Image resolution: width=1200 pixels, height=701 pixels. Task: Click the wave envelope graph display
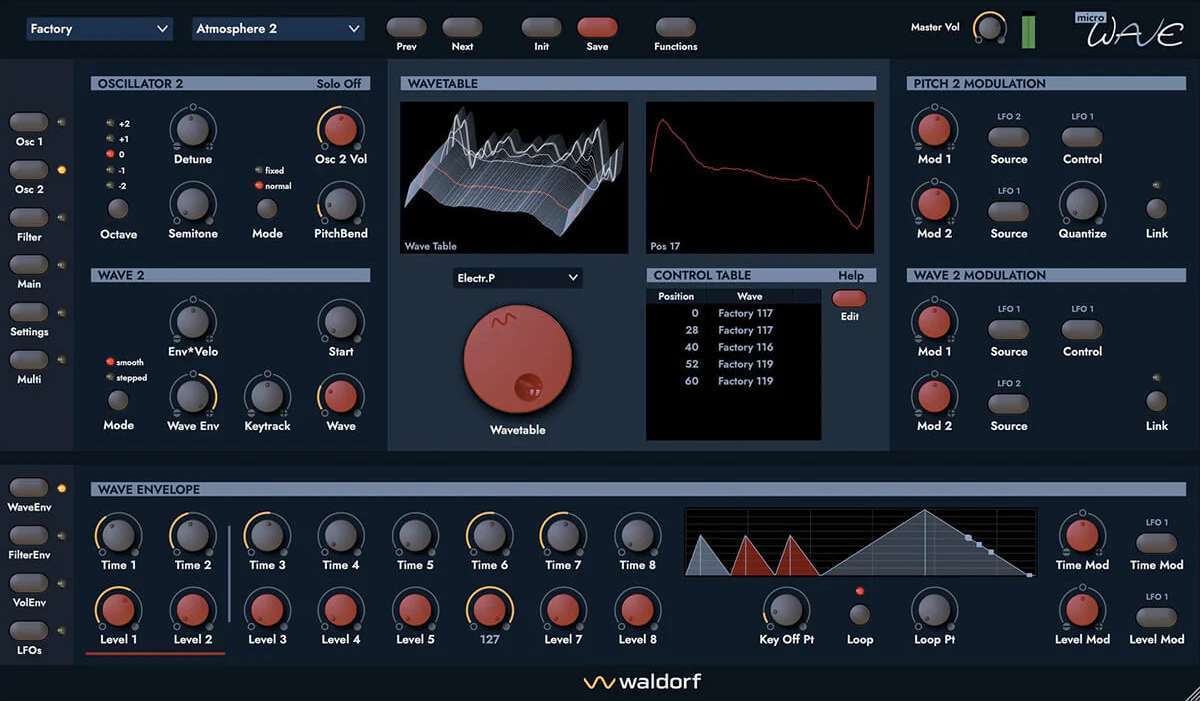tap(860, 543)
